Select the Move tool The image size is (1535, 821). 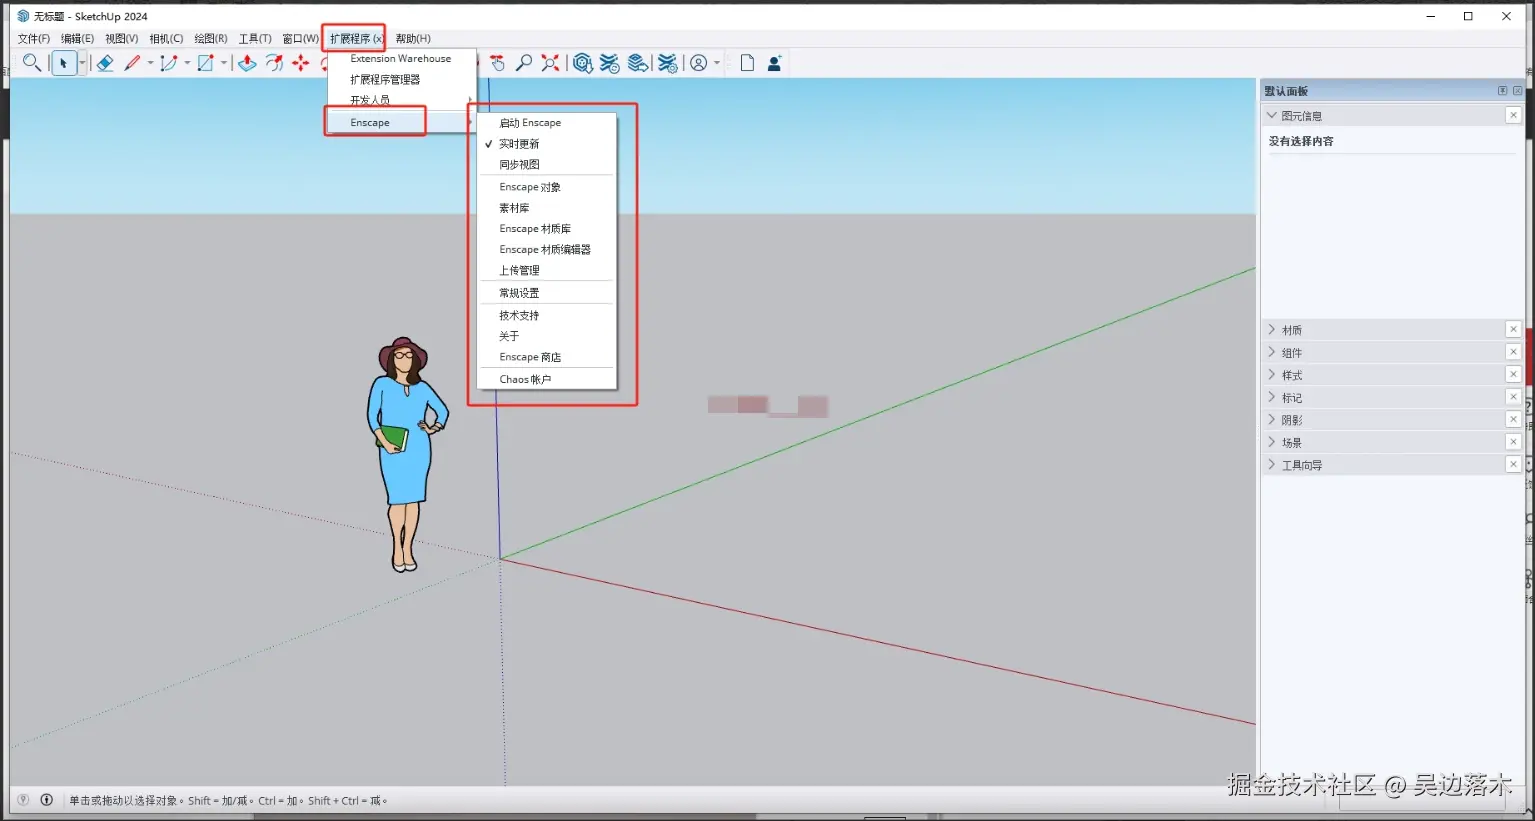[x=301, y=63]
